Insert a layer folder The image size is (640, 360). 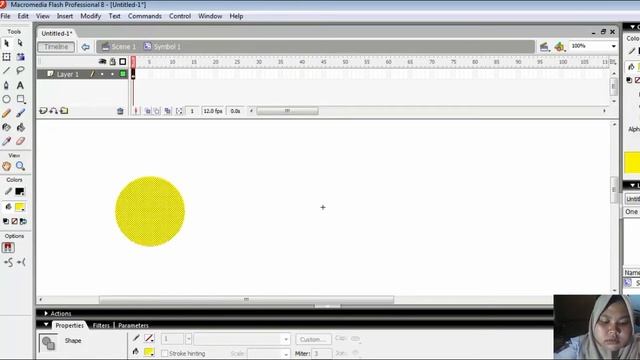point(64,111)
